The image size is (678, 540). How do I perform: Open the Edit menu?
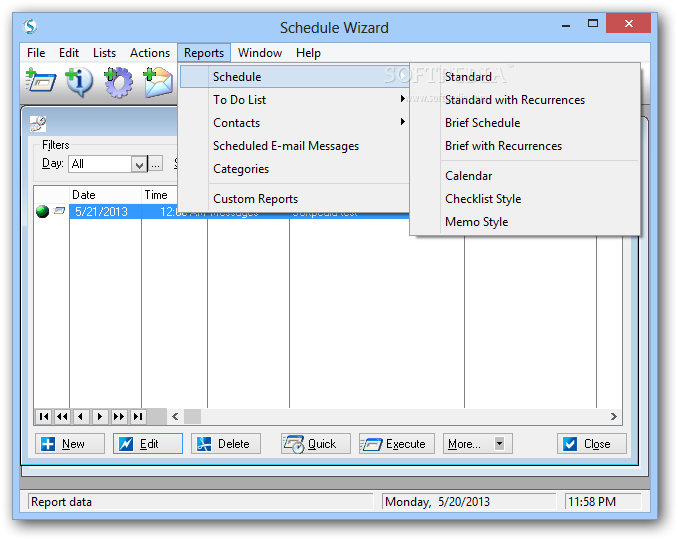(x=69, y=53)
